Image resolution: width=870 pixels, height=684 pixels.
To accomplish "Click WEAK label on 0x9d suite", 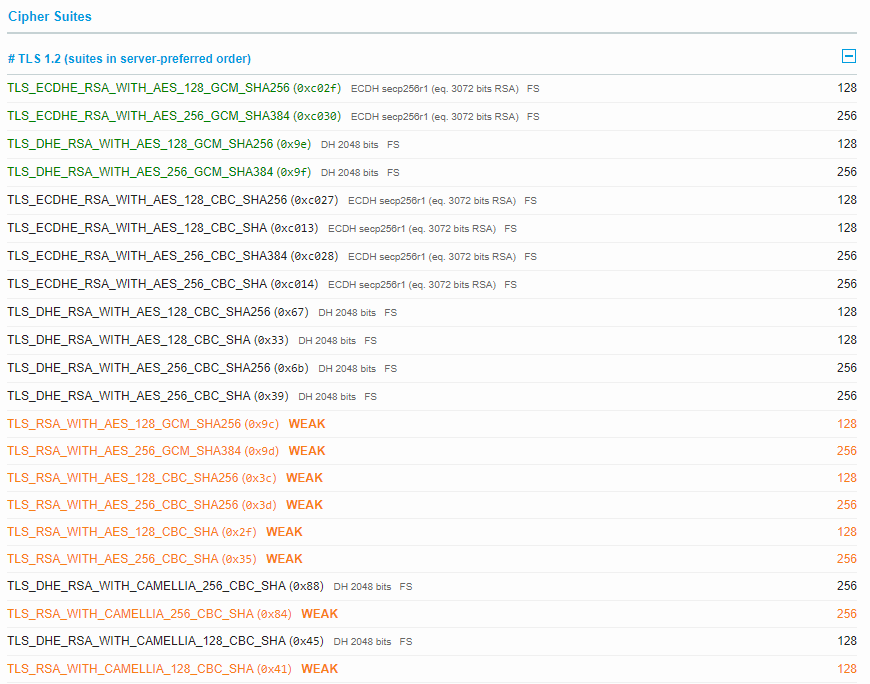I will click(307, 451).
